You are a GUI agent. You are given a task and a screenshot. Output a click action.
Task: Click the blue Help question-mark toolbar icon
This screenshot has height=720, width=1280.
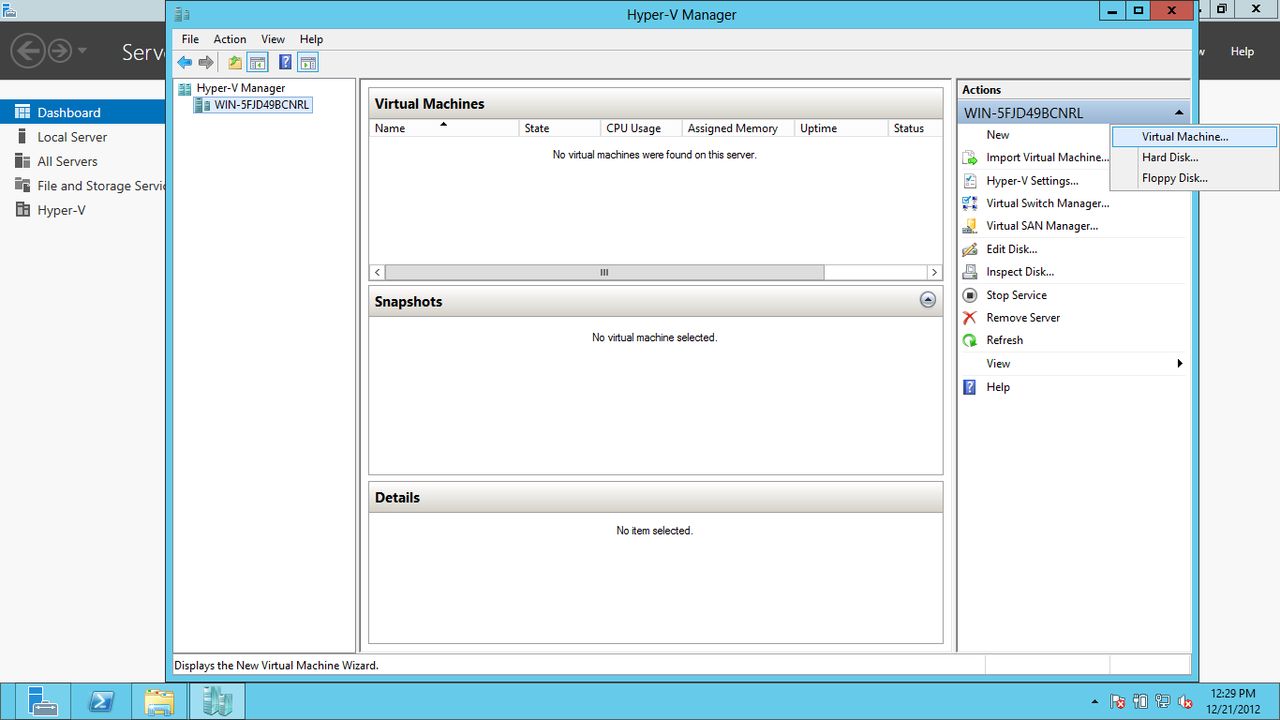click(285, 62)
